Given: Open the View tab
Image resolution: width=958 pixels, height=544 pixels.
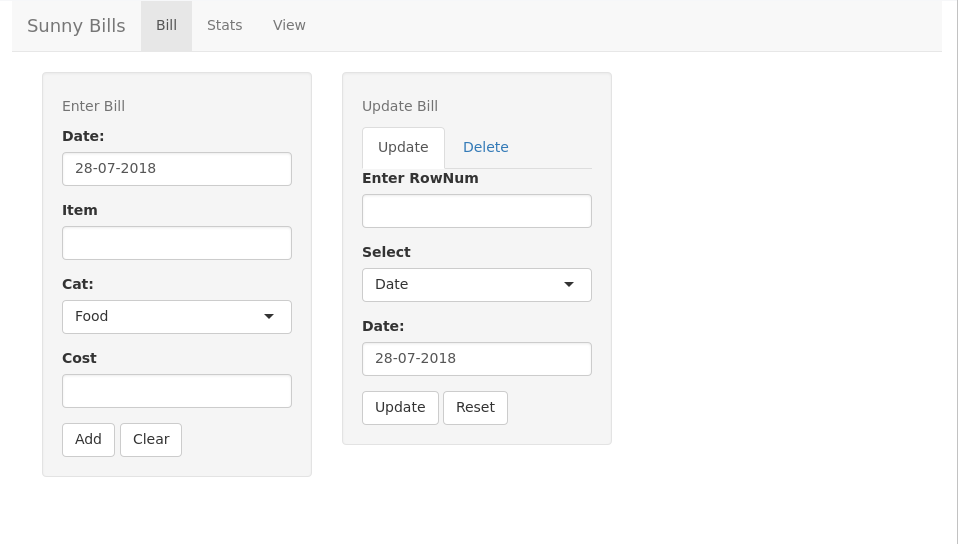Looking at the screenshot, I should pos(289,26).
